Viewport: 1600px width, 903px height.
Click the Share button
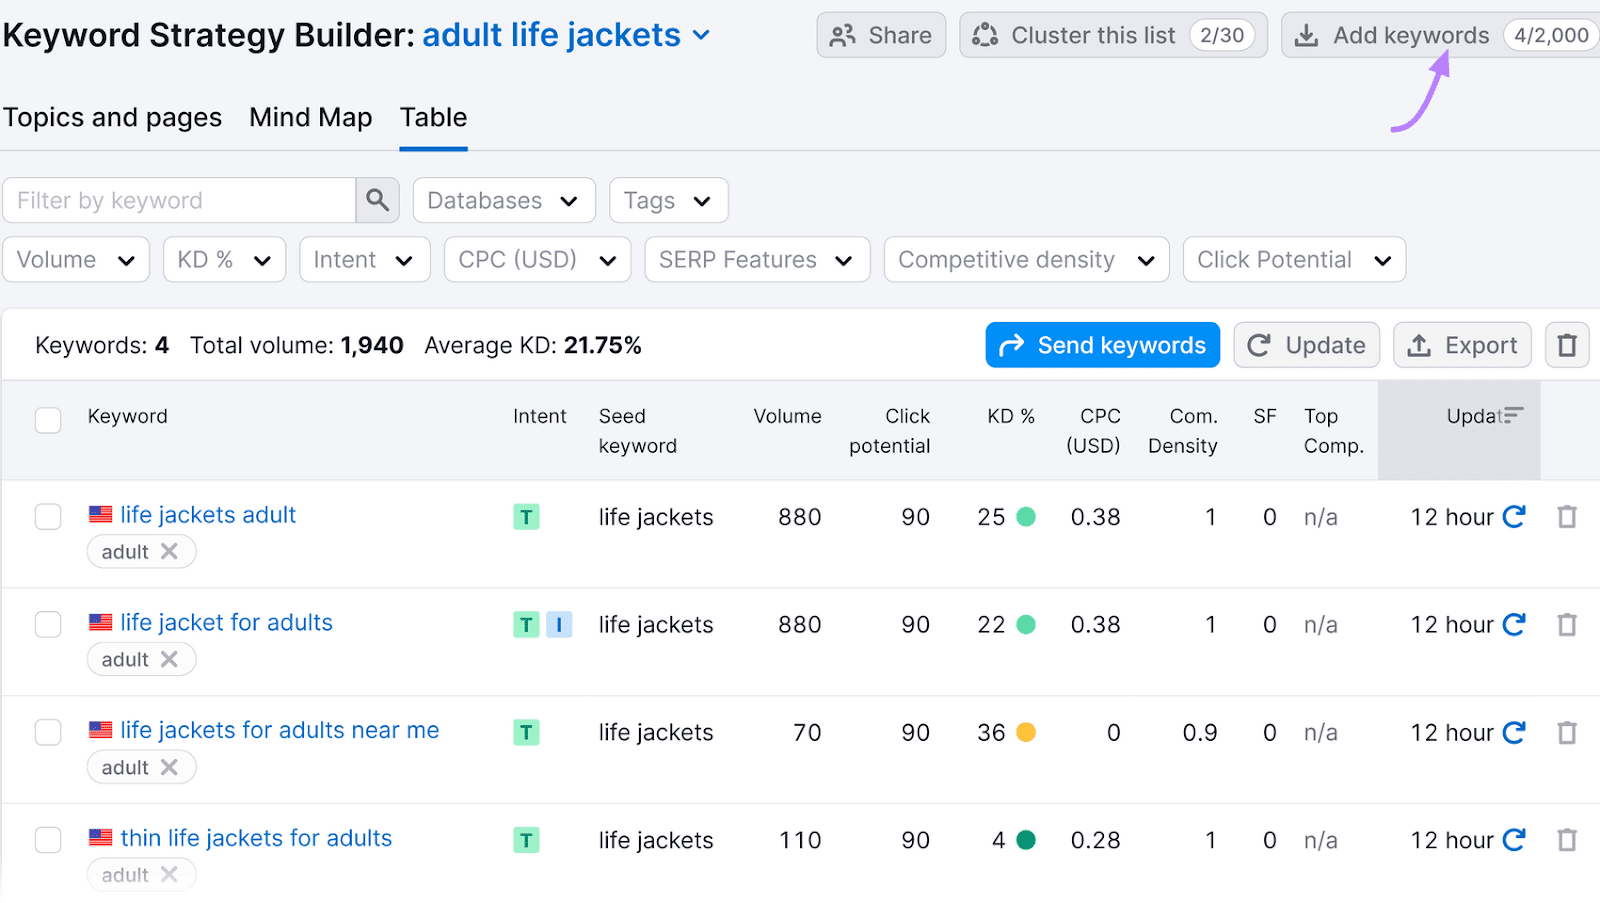(881, 35)
